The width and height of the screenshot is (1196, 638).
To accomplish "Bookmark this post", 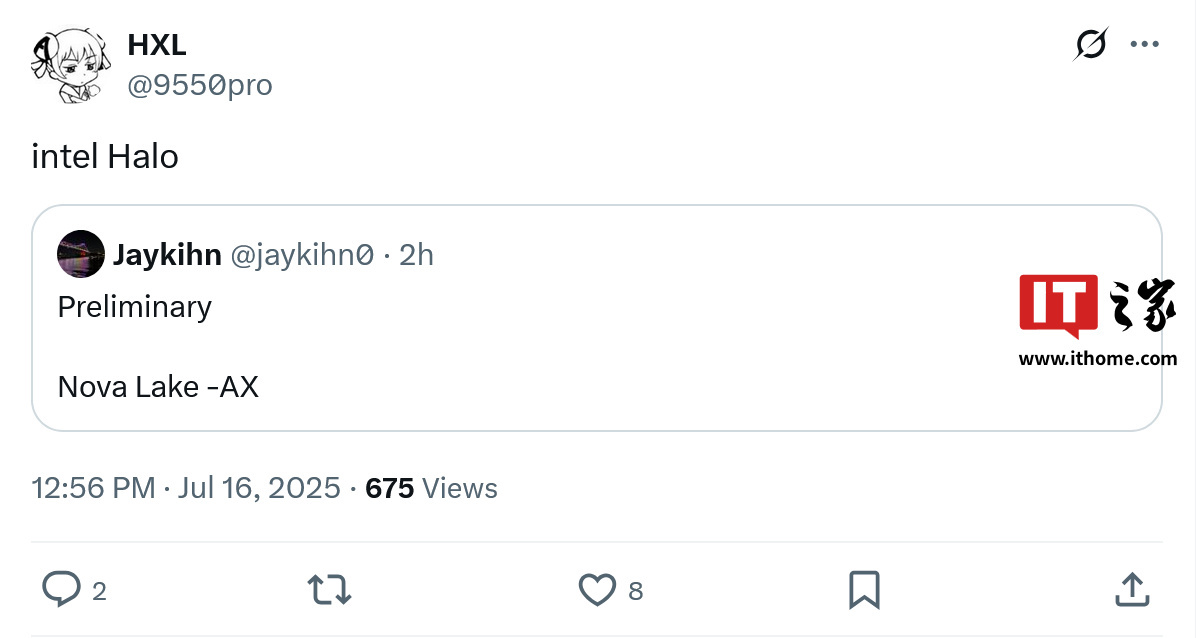I will click(x=864, y=589).
